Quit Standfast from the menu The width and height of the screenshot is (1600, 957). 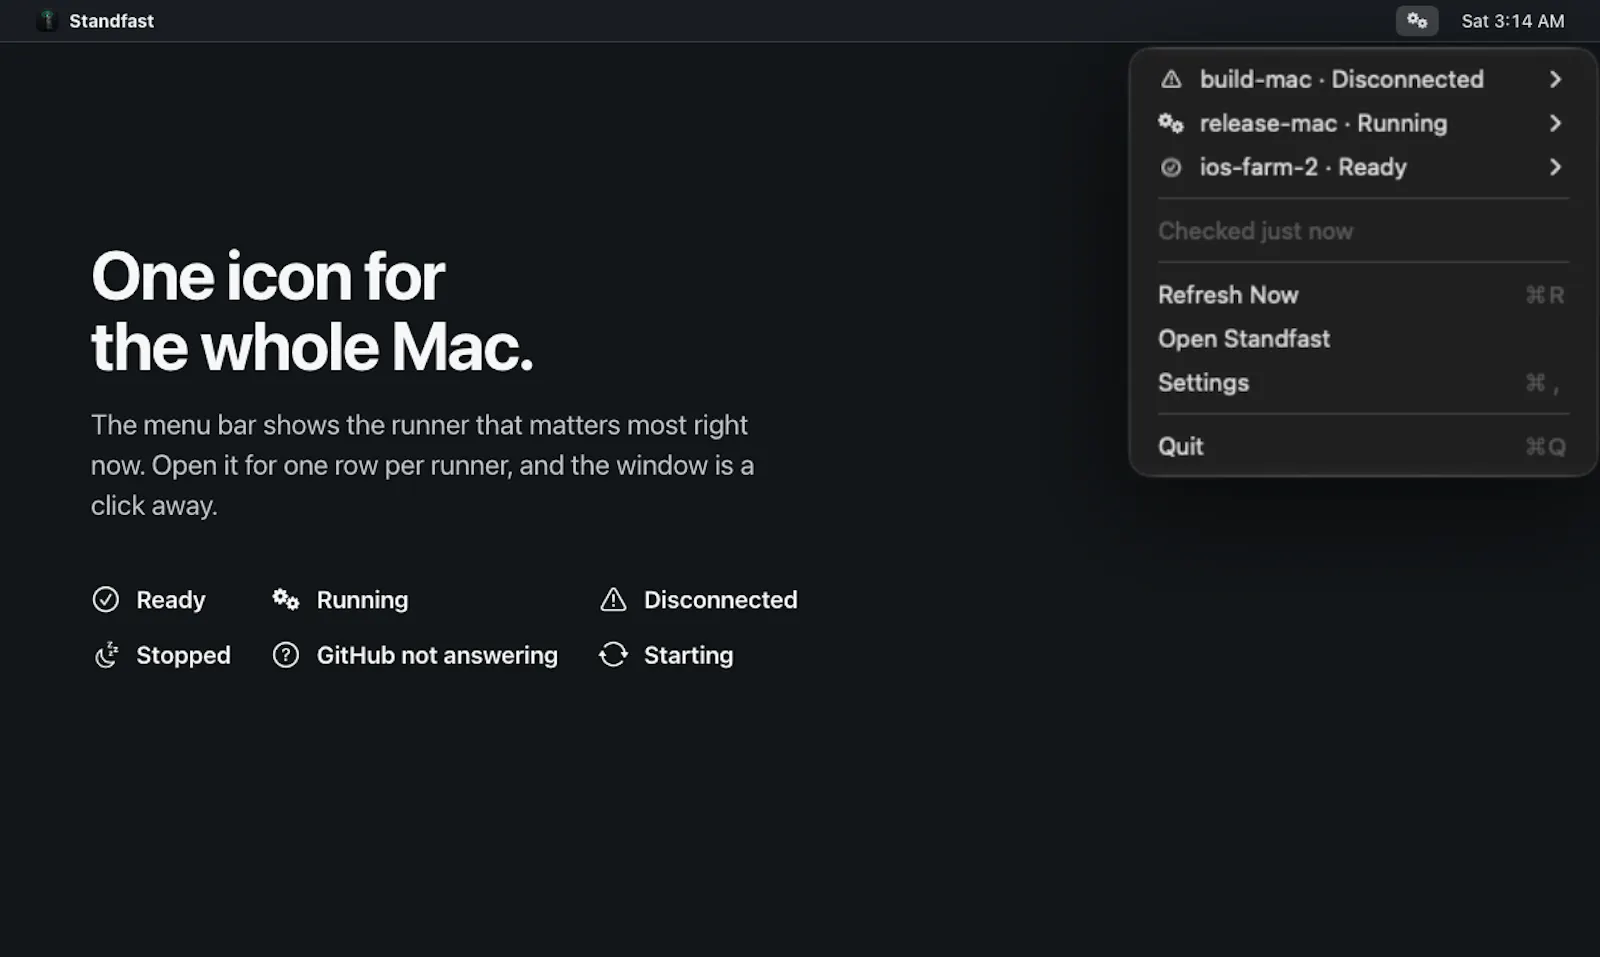1363,447
